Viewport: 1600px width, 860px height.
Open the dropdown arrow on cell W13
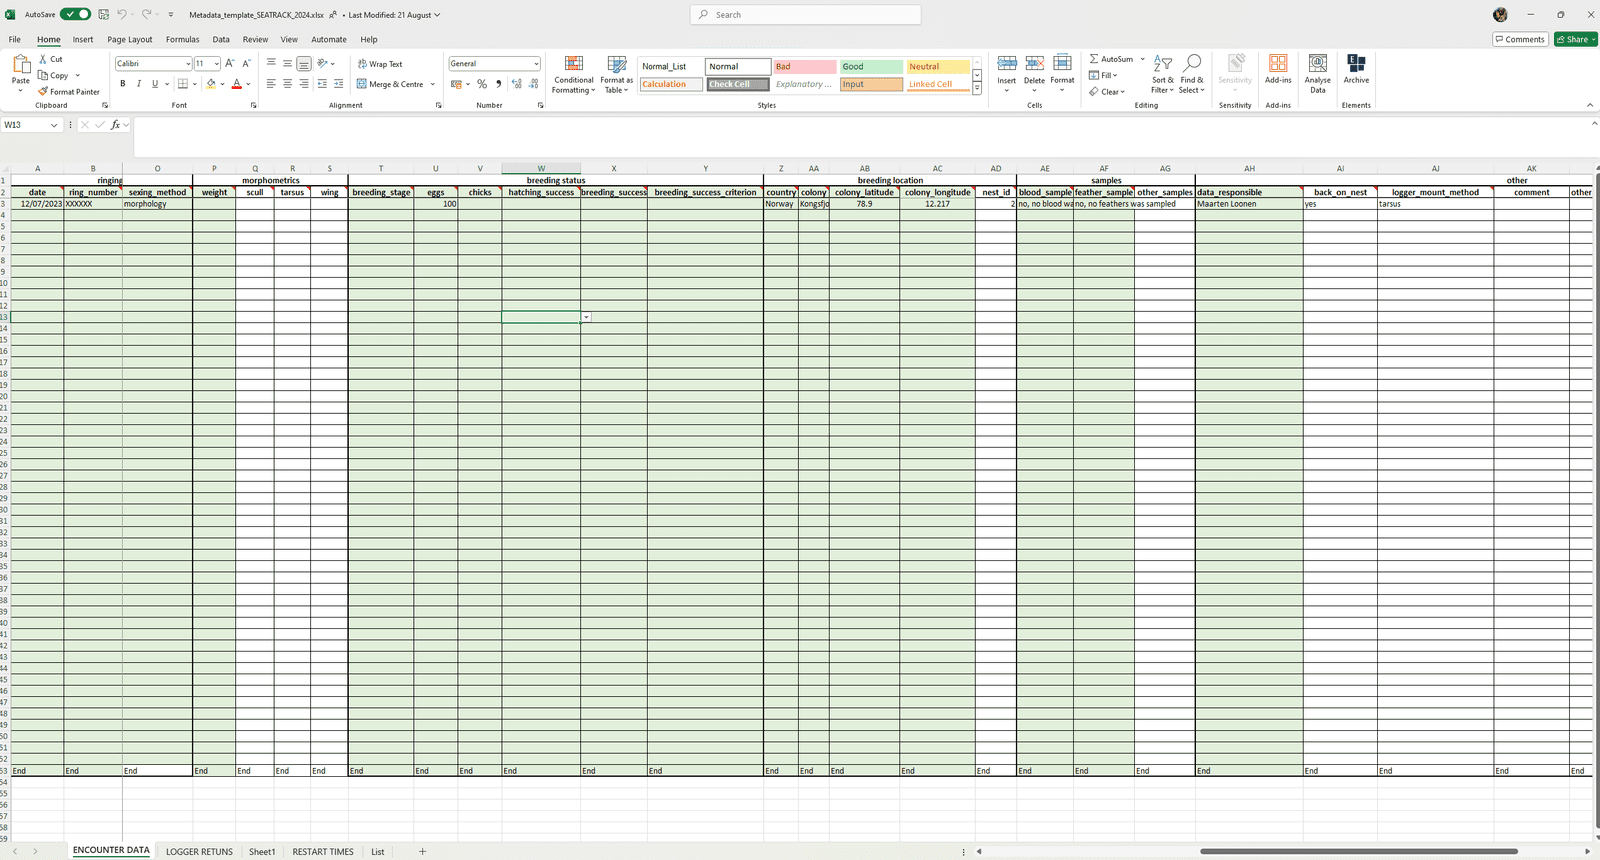586,317
